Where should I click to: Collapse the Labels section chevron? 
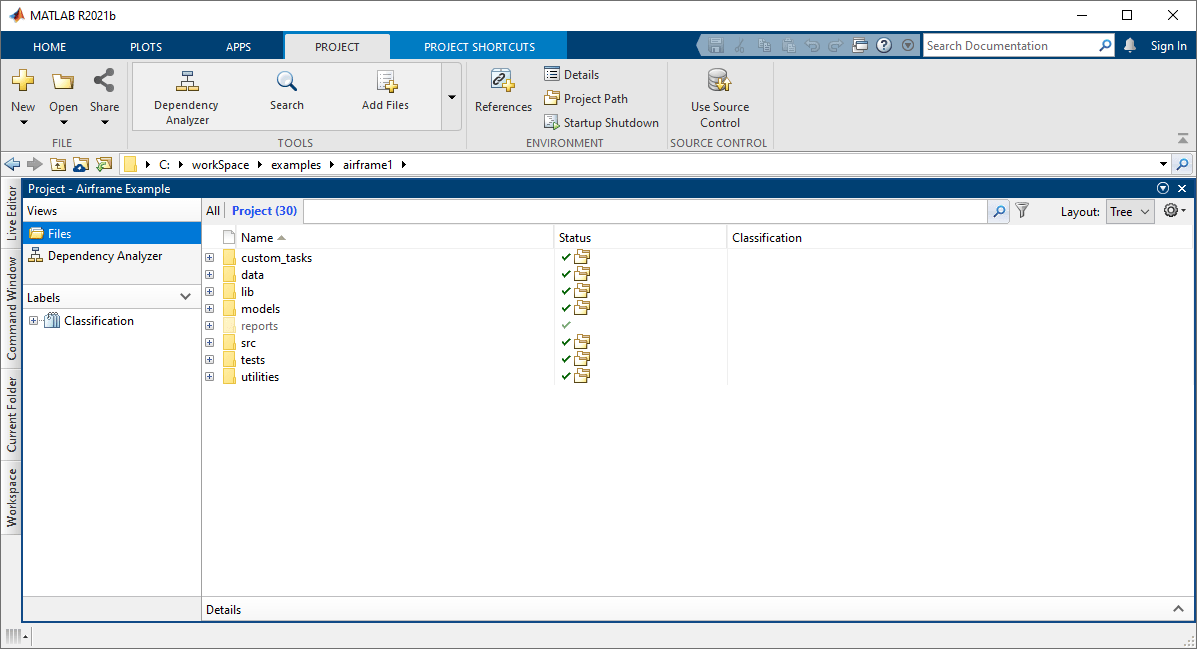(x=186, y=297)
